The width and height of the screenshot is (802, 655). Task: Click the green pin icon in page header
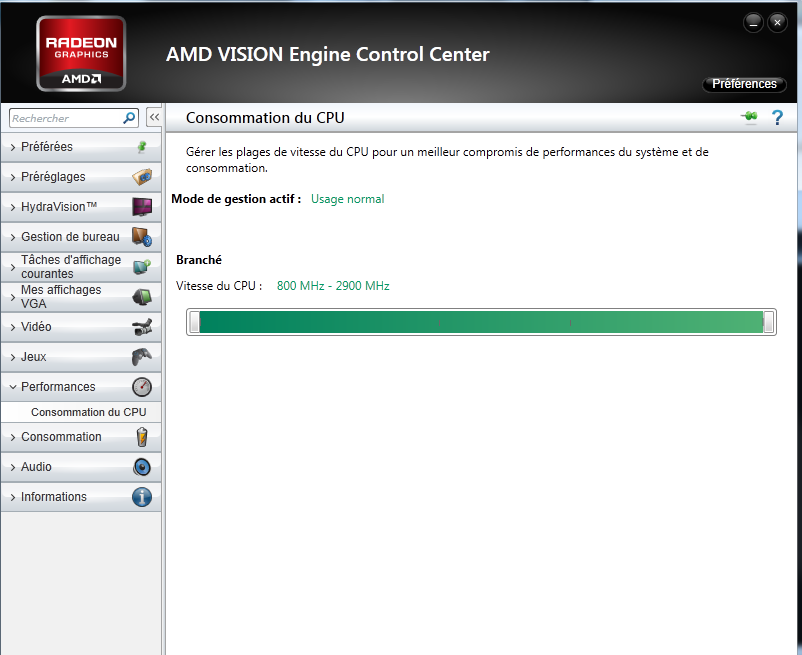click(750, 117)
